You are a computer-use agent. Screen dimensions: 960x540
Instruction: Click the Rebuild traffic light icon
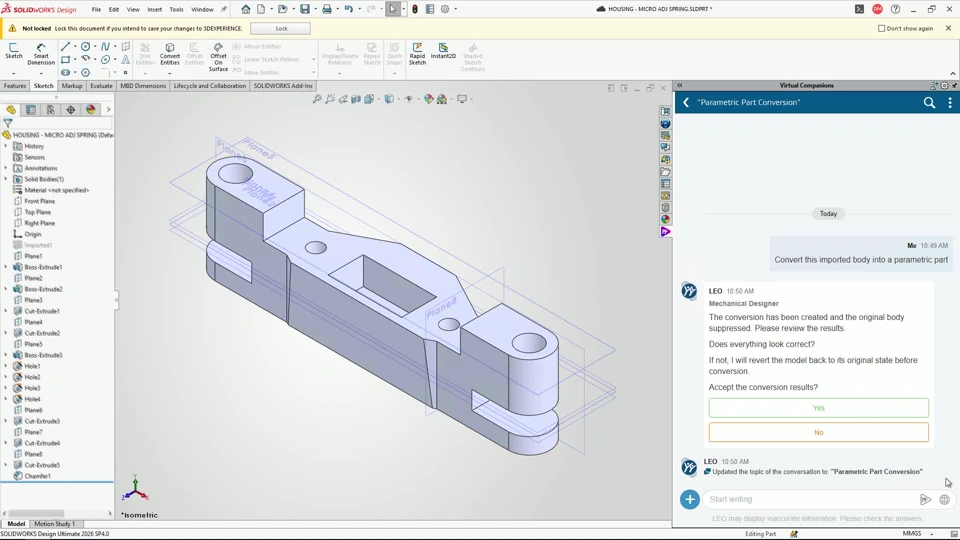[414, 9]
